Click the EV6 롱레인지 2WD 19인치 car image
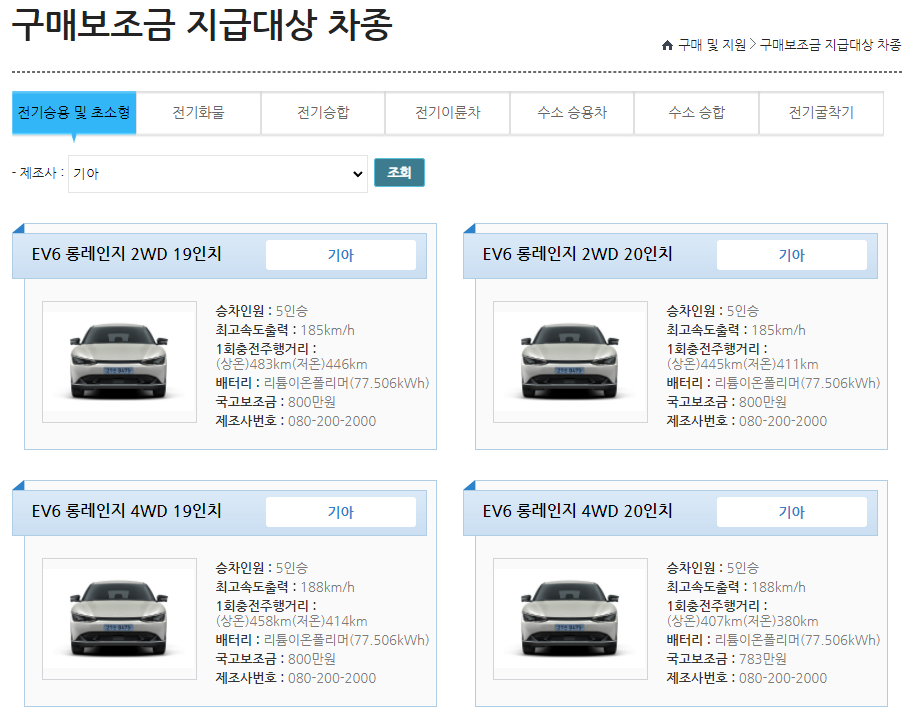This screenshot has height=710, width=922. (x=119, y=362)
